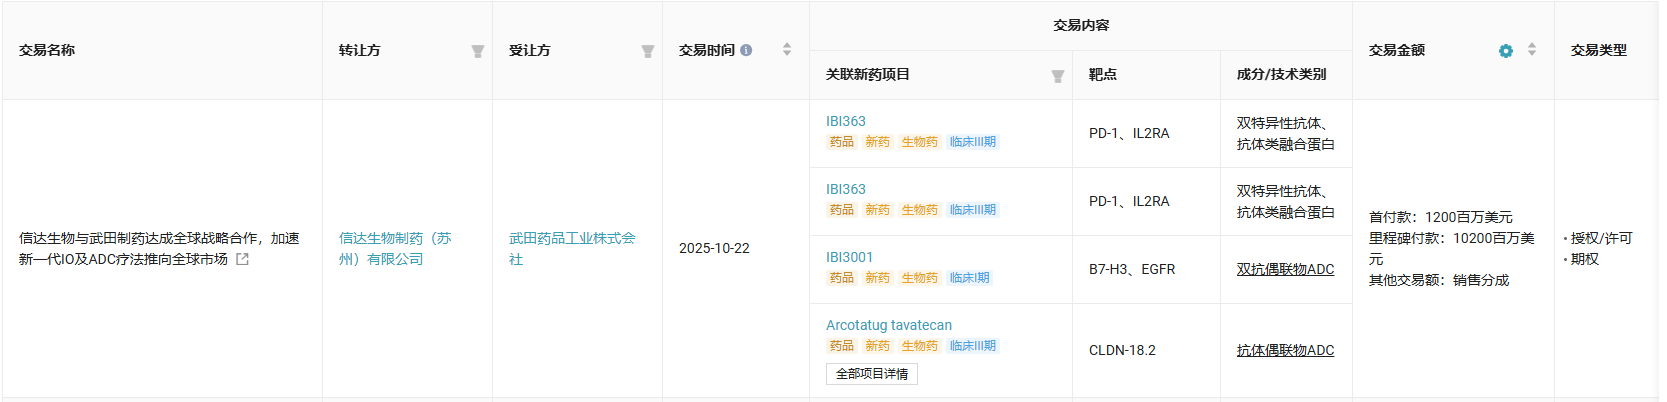Select target cell B7-H3、EGFR
The height and width of the screenshot is (402, 1667).
pyautogui.click(x=1132, y=269)
